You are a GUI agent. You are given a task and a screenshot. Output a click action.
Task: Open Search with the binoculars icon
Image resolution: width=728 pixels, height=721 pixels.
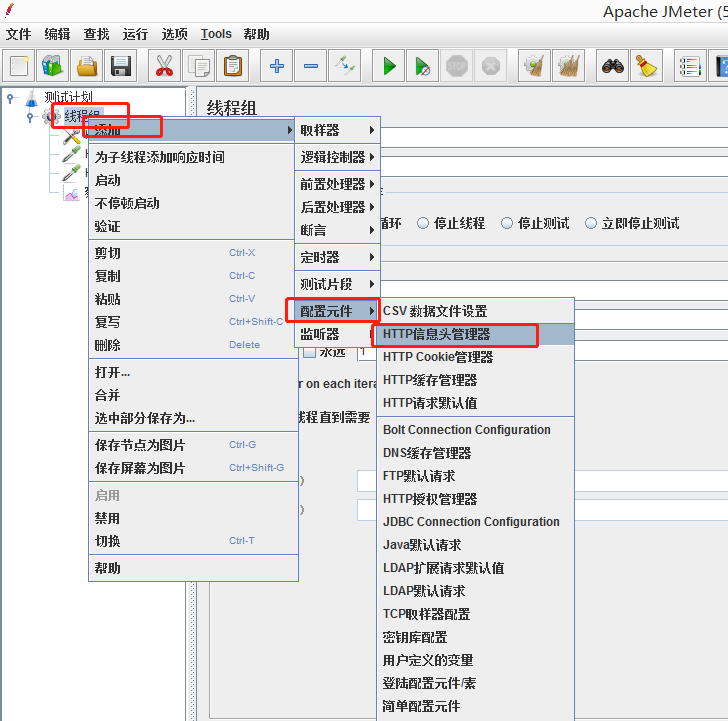pyautogui.click(x=612, y=66)
